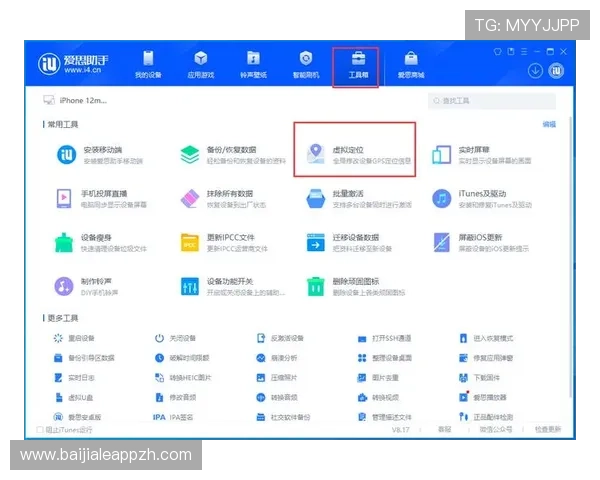Open the 实时日志 real-time log tool
Viewport: 600px width, 480px height.
click(74, 378)
